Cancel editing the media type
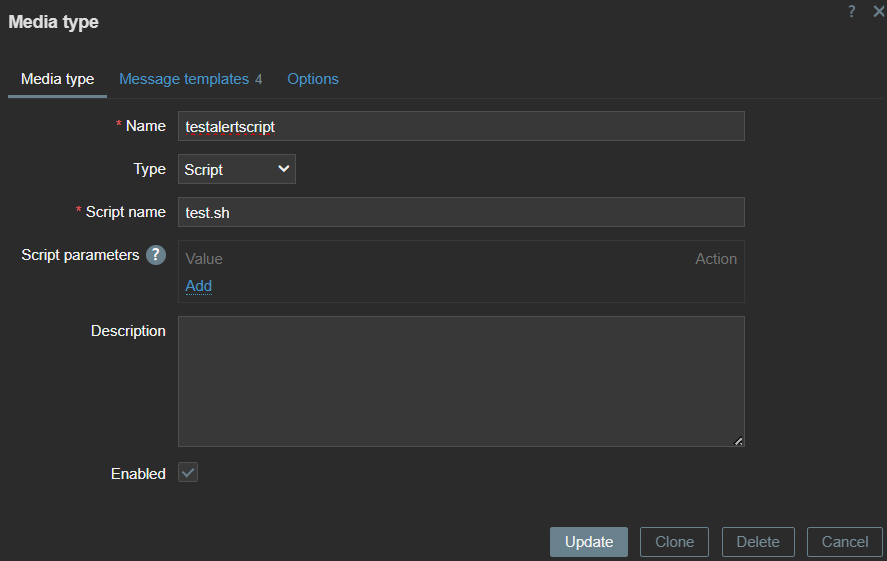 [845, 542]
